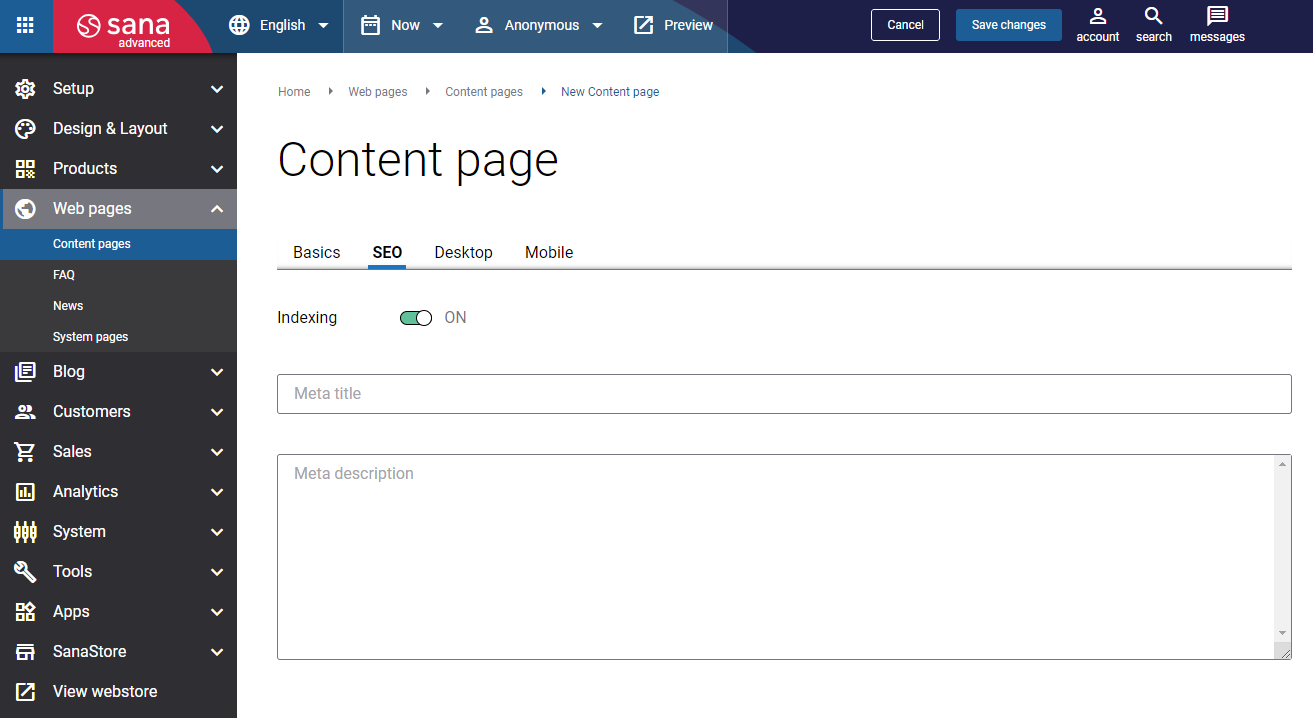1313x718 pixels.
Task: Click the Sales cart icon
Action: 25,452
